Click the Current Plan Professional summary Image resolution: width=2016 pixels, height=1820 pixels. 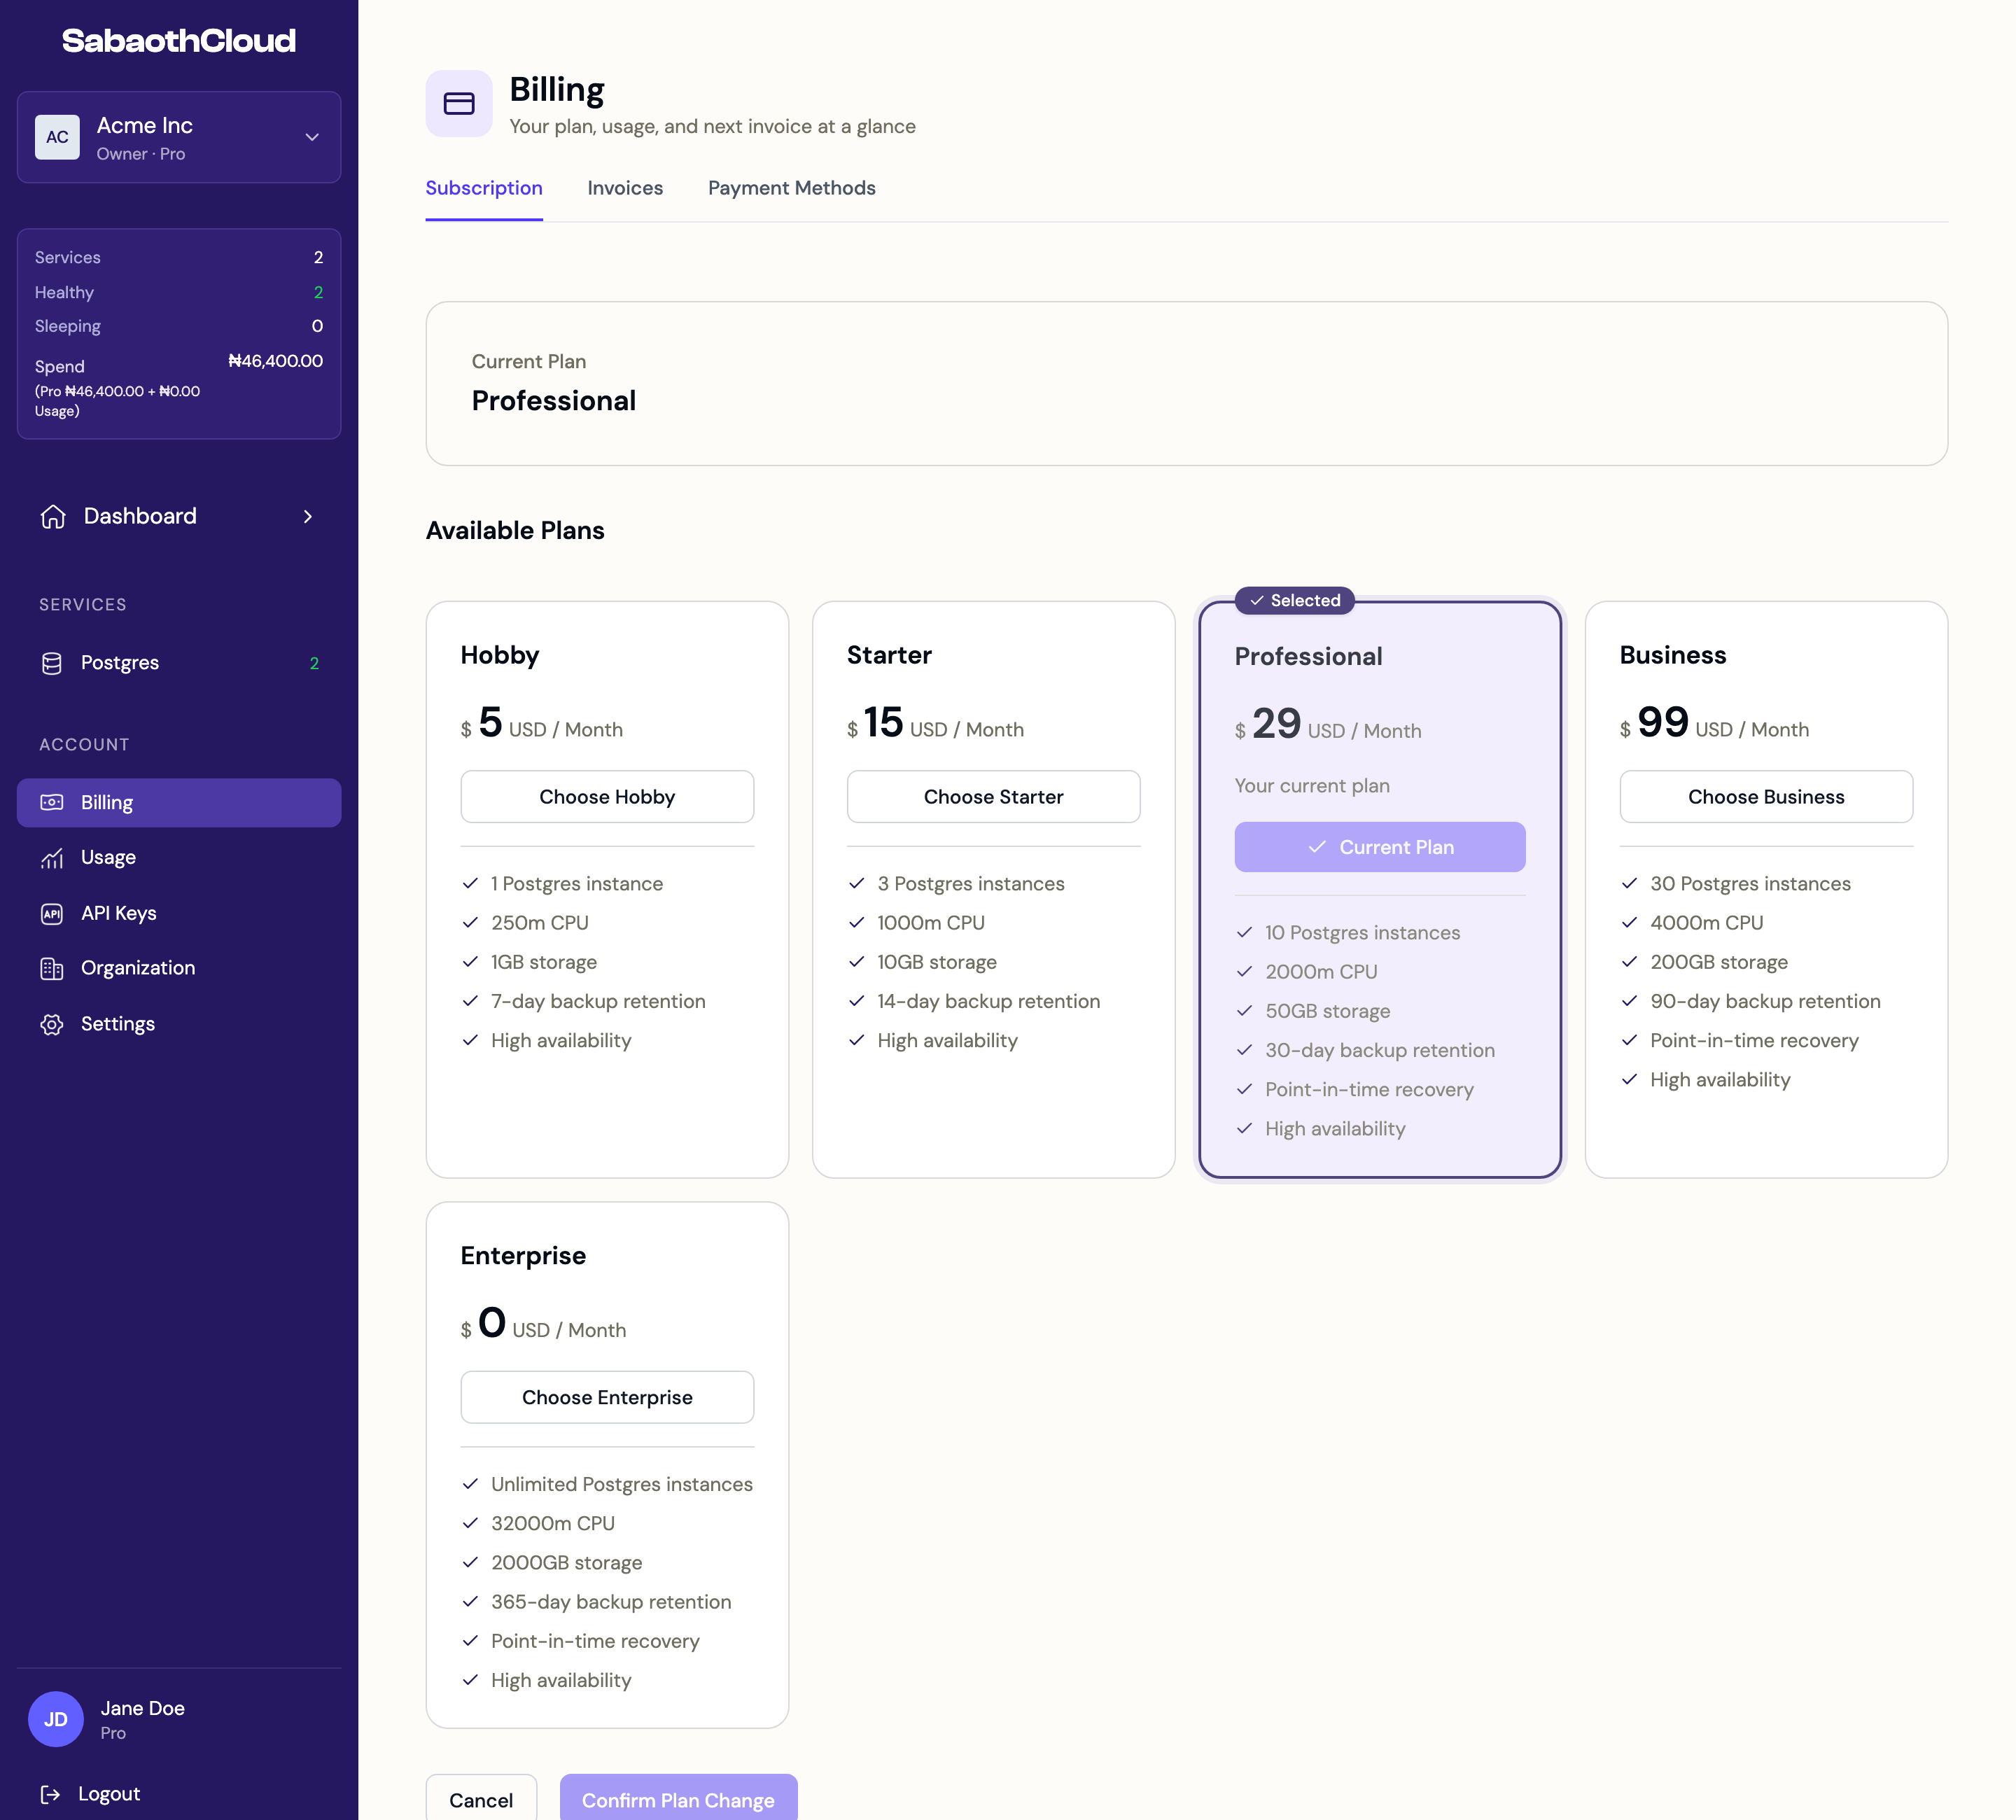(1186, 383)
